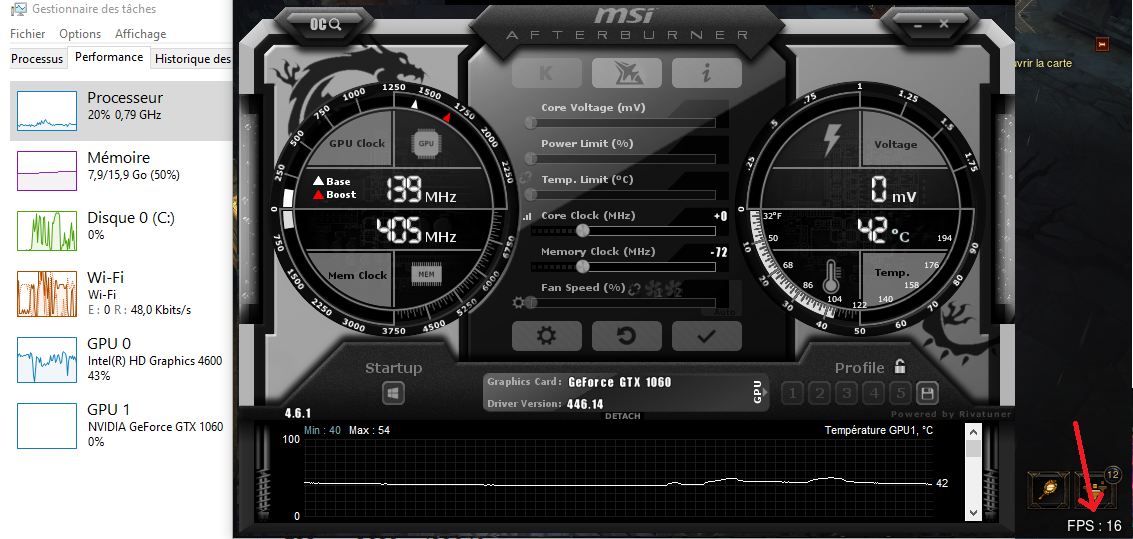Click the Temp. Limit slider

pos(622,195)
